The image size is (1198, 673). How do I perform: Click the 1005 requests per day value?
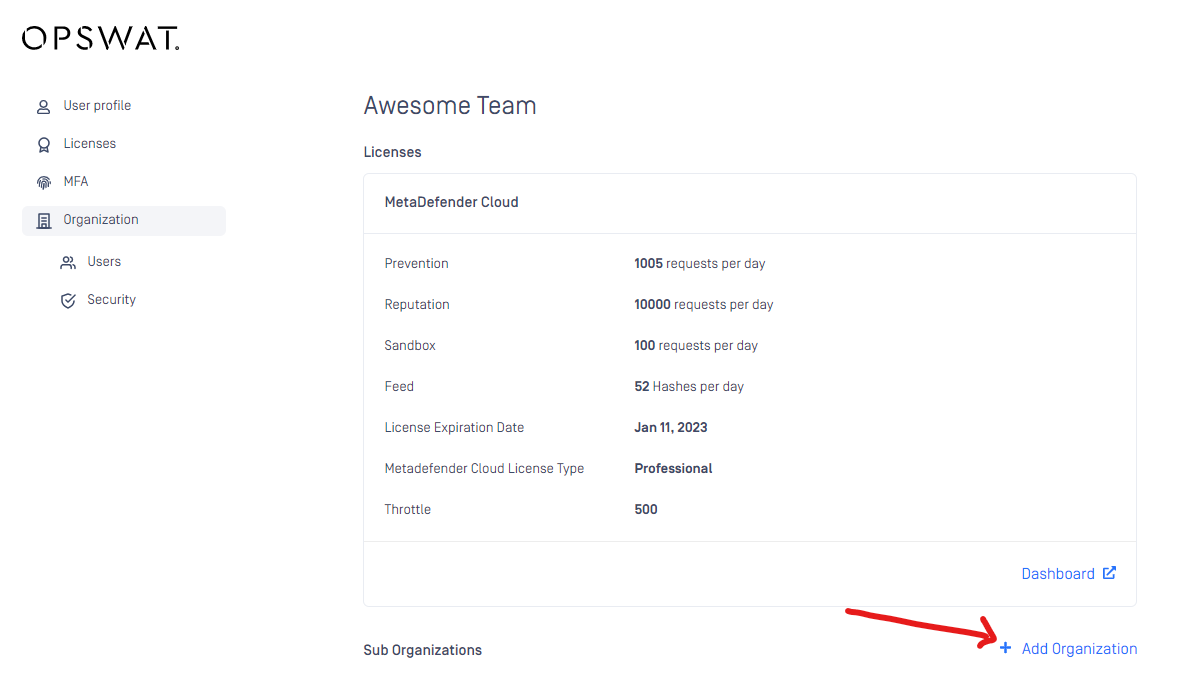pyautogui.click(x=700, y=264)
